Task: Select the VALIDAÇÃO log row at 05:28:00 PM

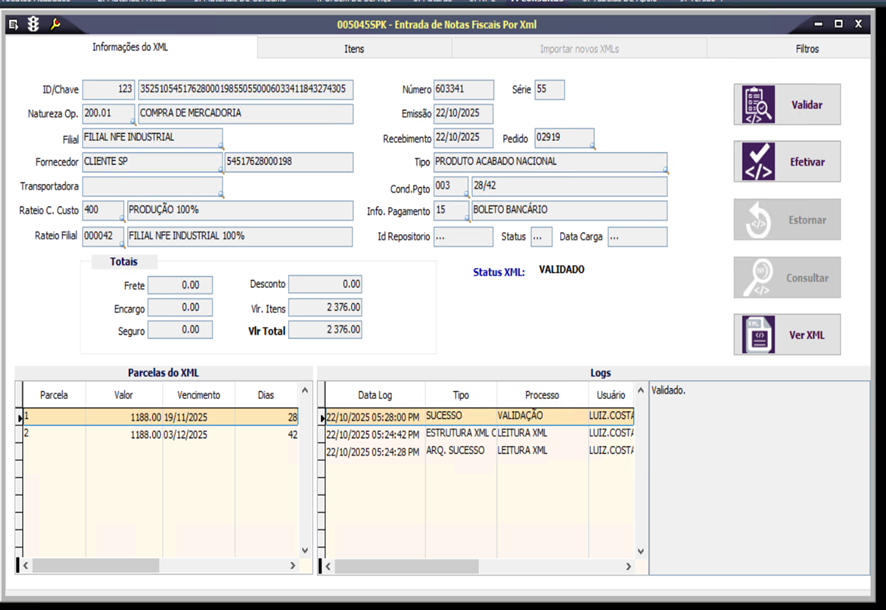Action: tap(480, 416)
